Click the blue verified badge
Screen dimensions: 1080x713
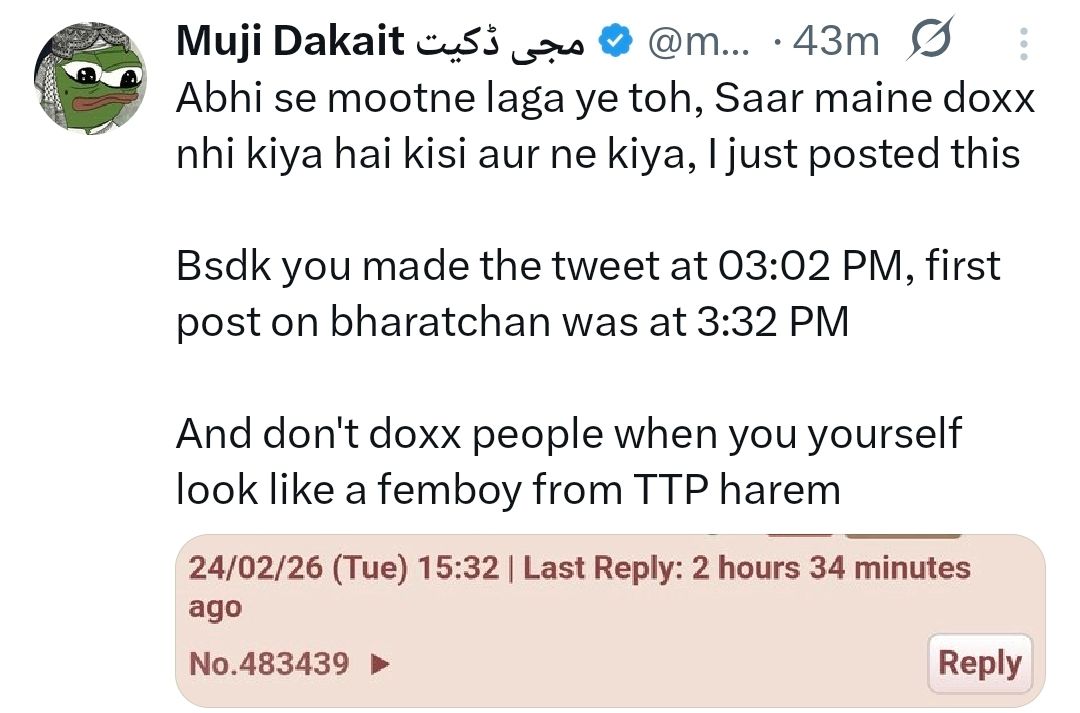tap(613, 41)
